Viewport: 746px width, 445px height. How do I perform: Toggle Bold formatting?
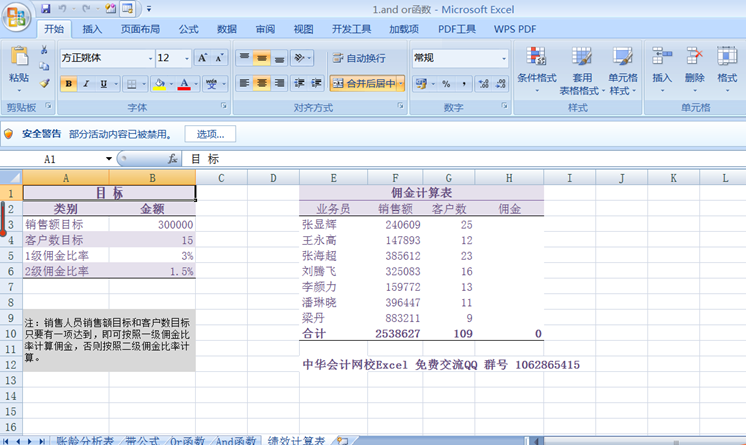69,84
